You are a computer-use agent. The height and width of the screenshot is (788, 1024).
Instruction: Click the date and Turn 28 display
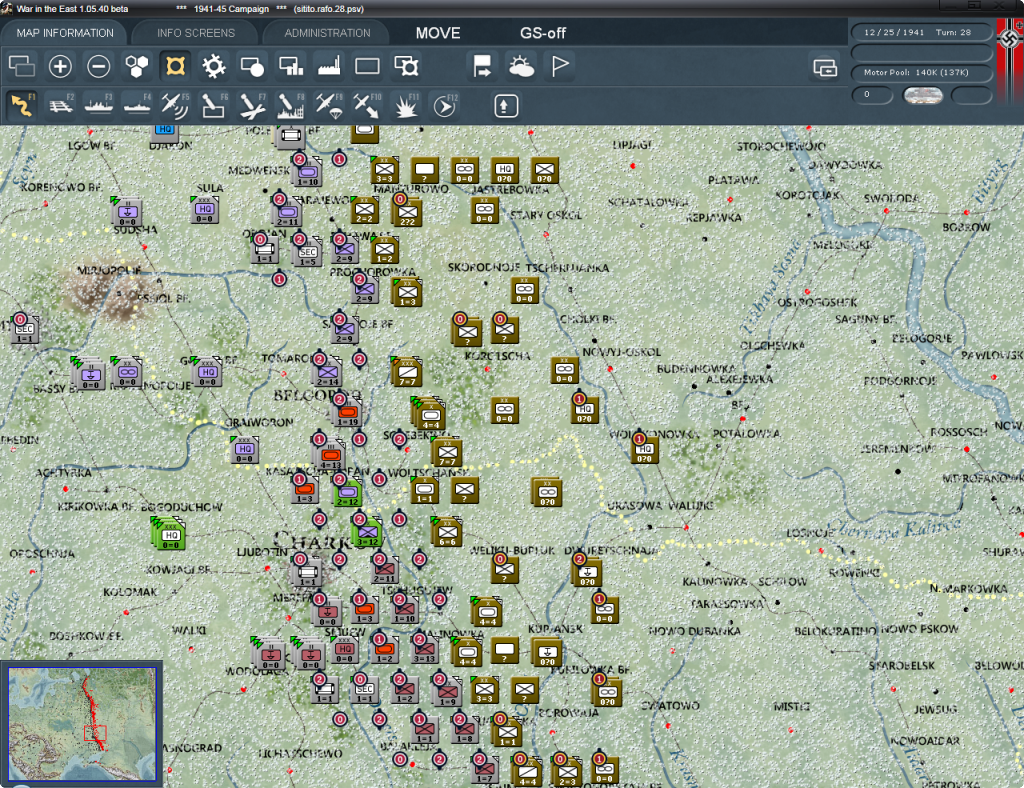click(x=921, y=32)
